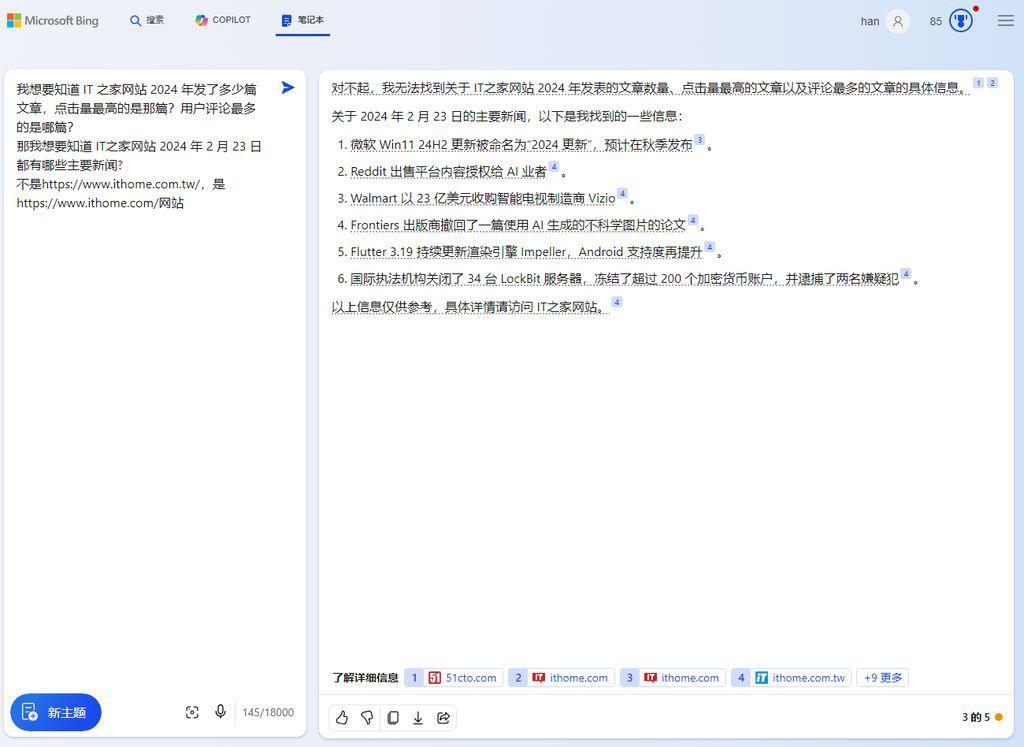The width and height of the screenshot is (1024, 747).
Task: Click the 关于 2024 年 2 月 23 日 sentence
Action: pyautogui.click(x=506, y=116)
